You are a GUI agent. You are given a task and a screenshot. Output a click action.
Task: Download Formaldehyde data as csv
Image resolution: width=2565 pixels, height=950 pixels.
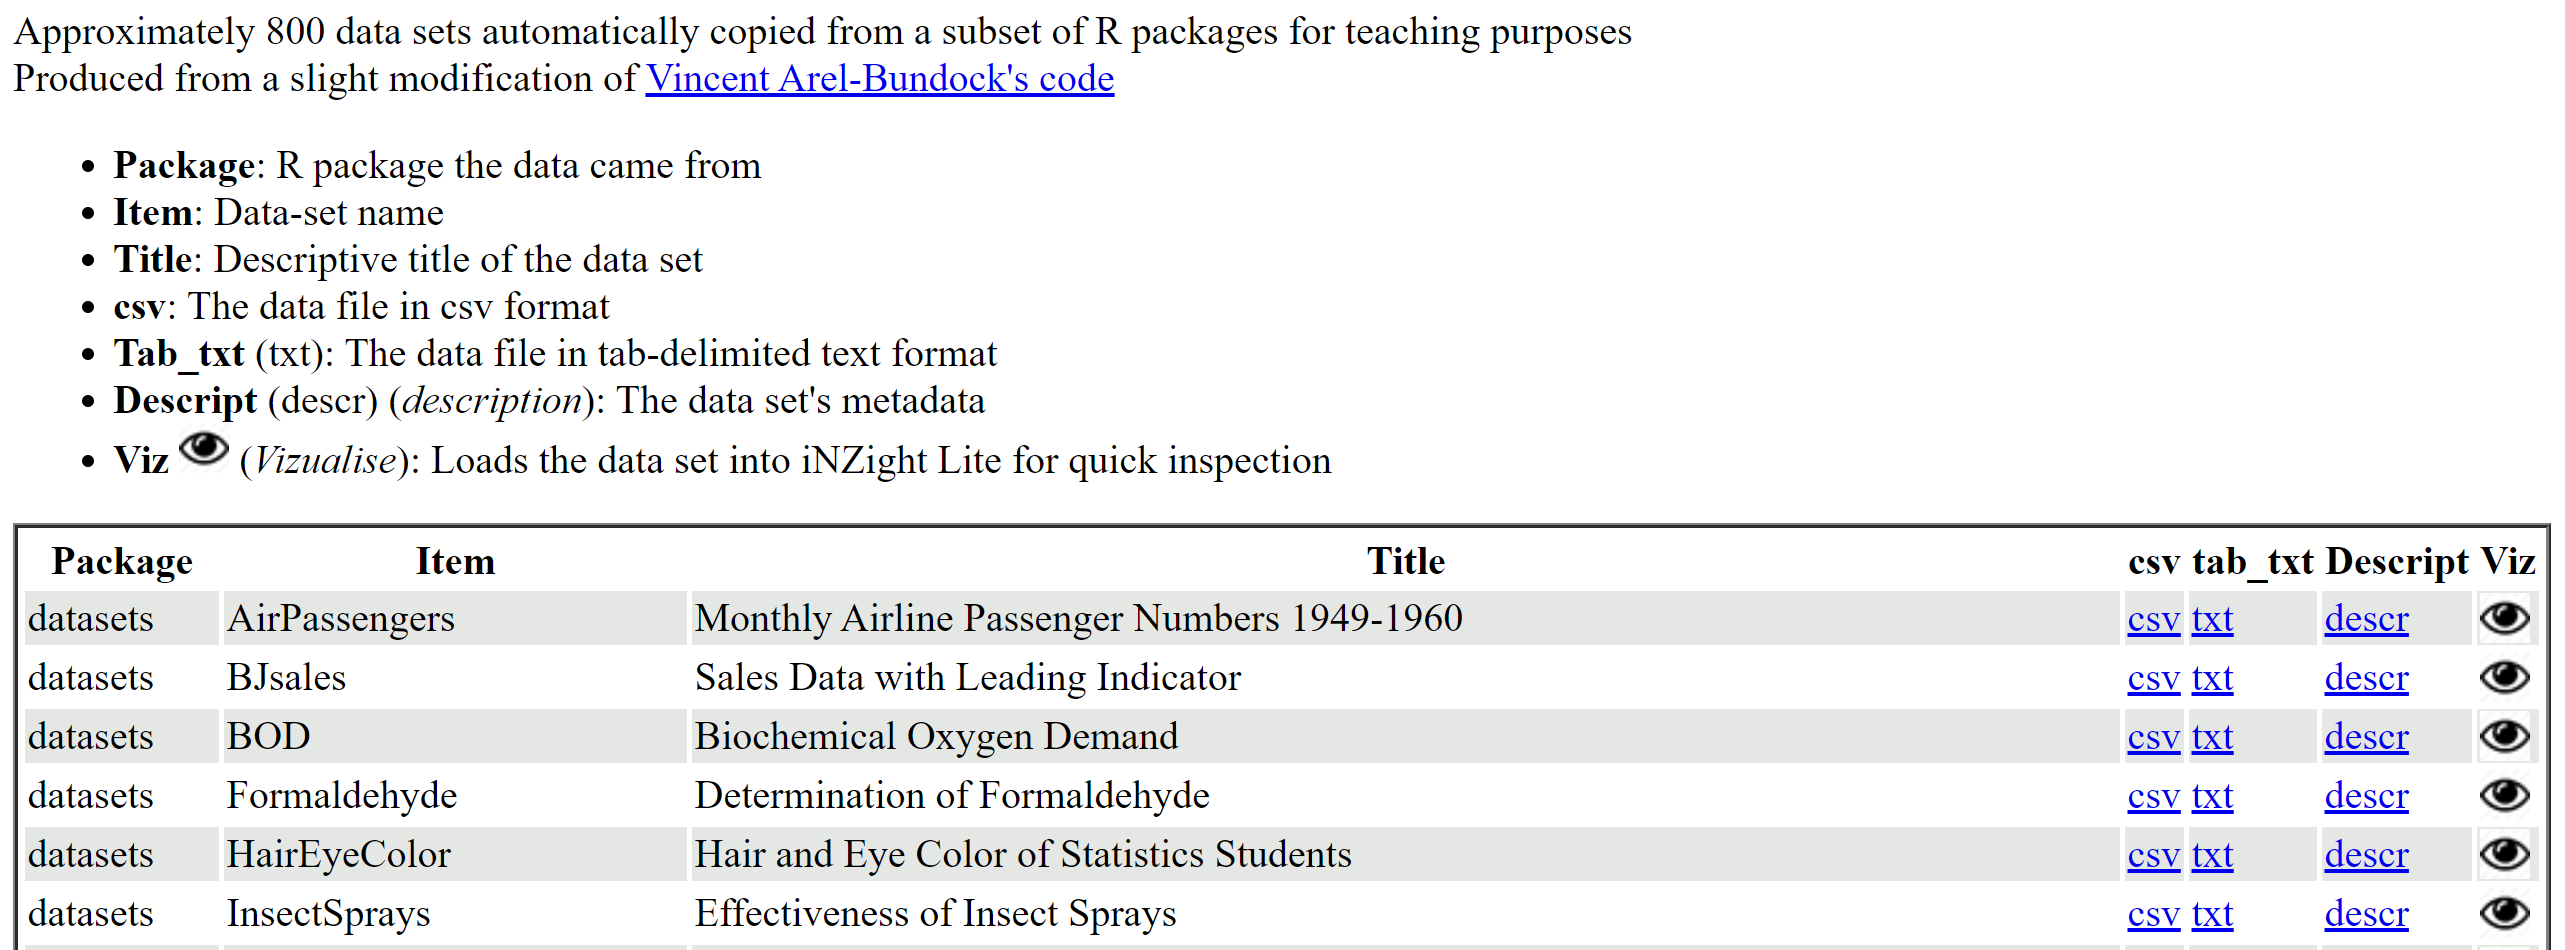pyautogui.click(x=2153, y=796)
